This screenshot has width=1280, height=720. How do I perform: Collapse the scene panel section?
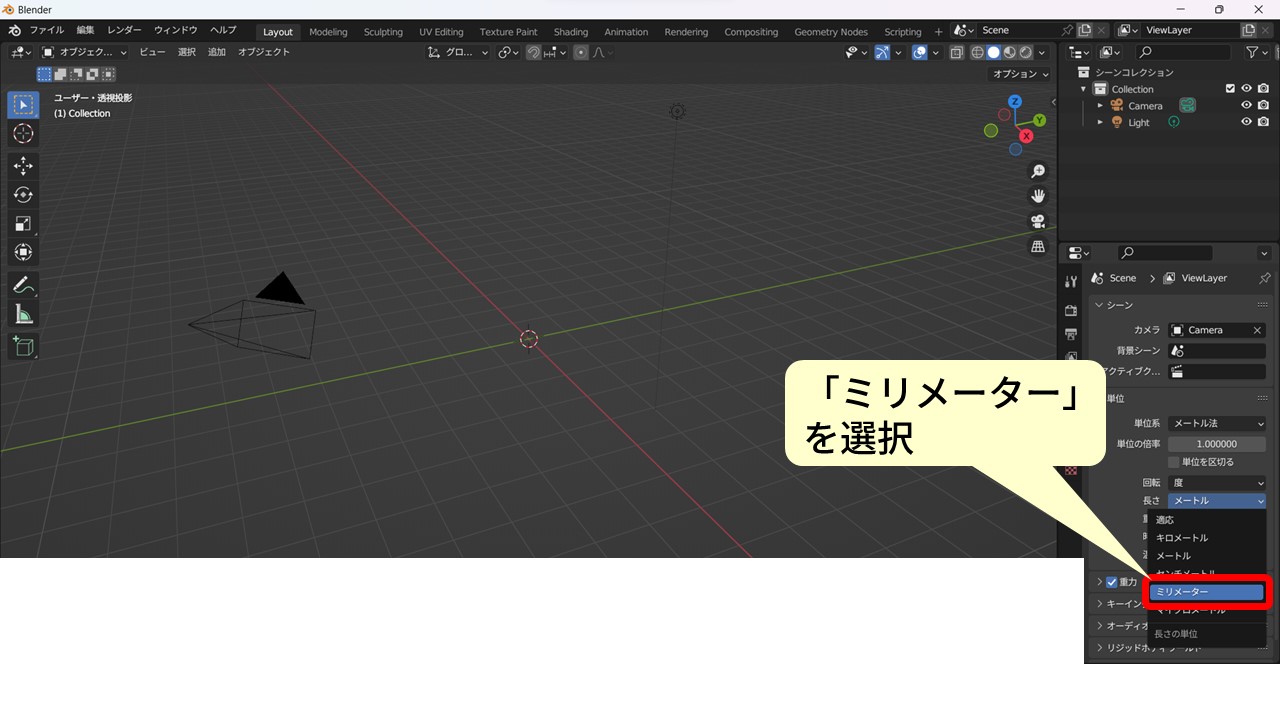pos(1099,305)
